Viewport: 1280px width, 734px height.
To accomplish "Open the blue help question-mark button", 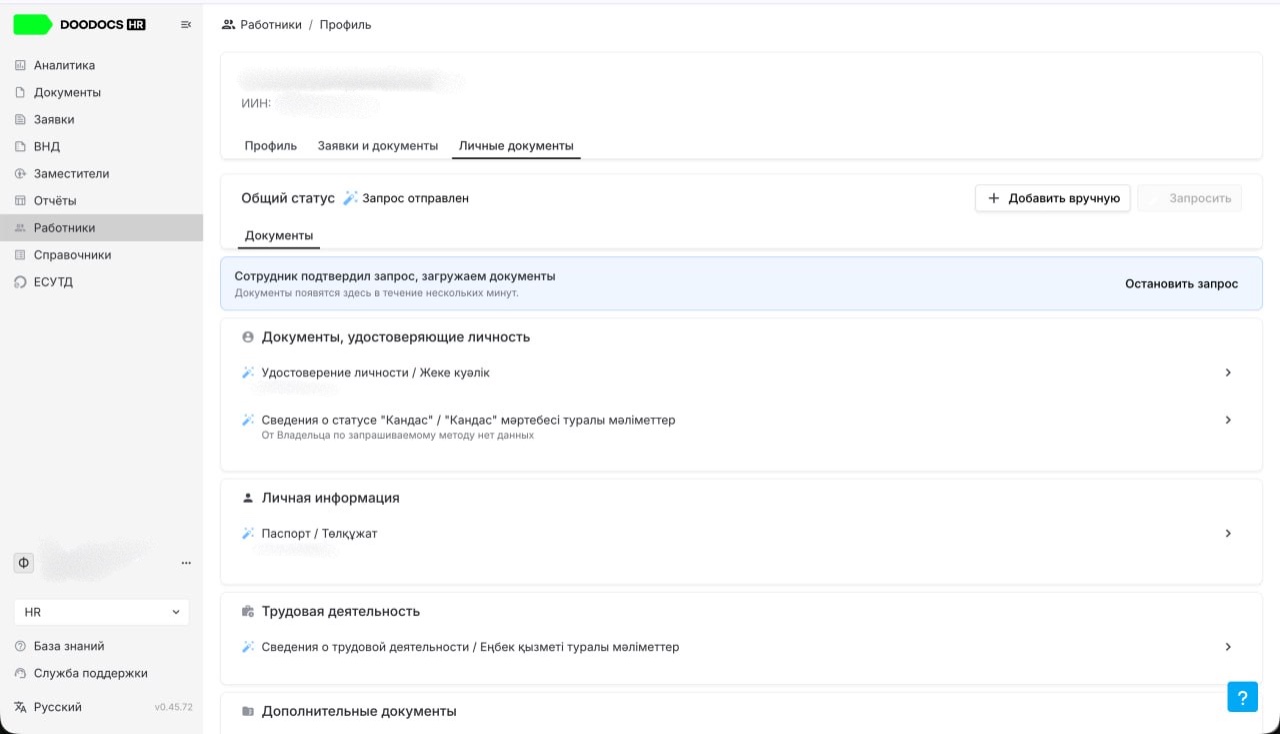I will [1242, 697].
